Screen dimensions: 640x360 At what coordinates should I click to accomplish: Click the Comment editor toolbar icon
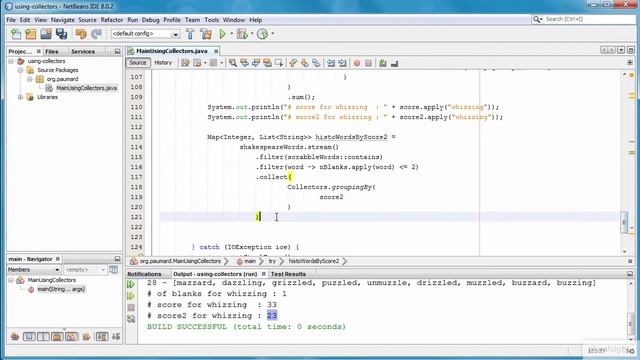[382, 63]
